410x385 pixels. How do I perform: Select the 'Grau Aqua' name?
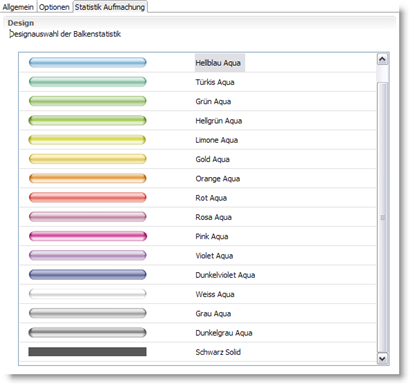click(x=213, y=314)
